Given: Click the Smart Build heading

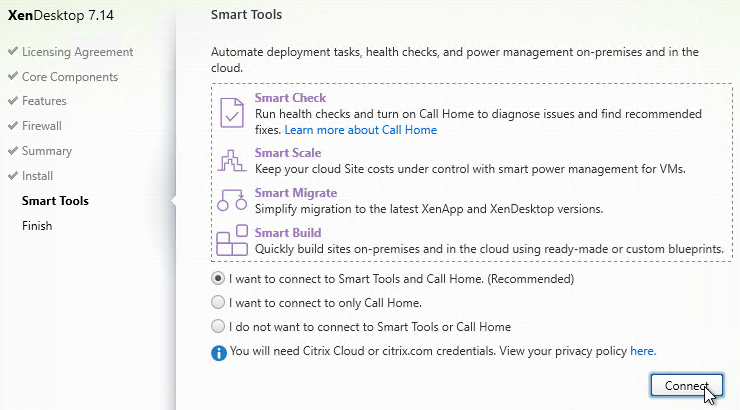Looking at the screenshot, I should (x=288, y=233).
